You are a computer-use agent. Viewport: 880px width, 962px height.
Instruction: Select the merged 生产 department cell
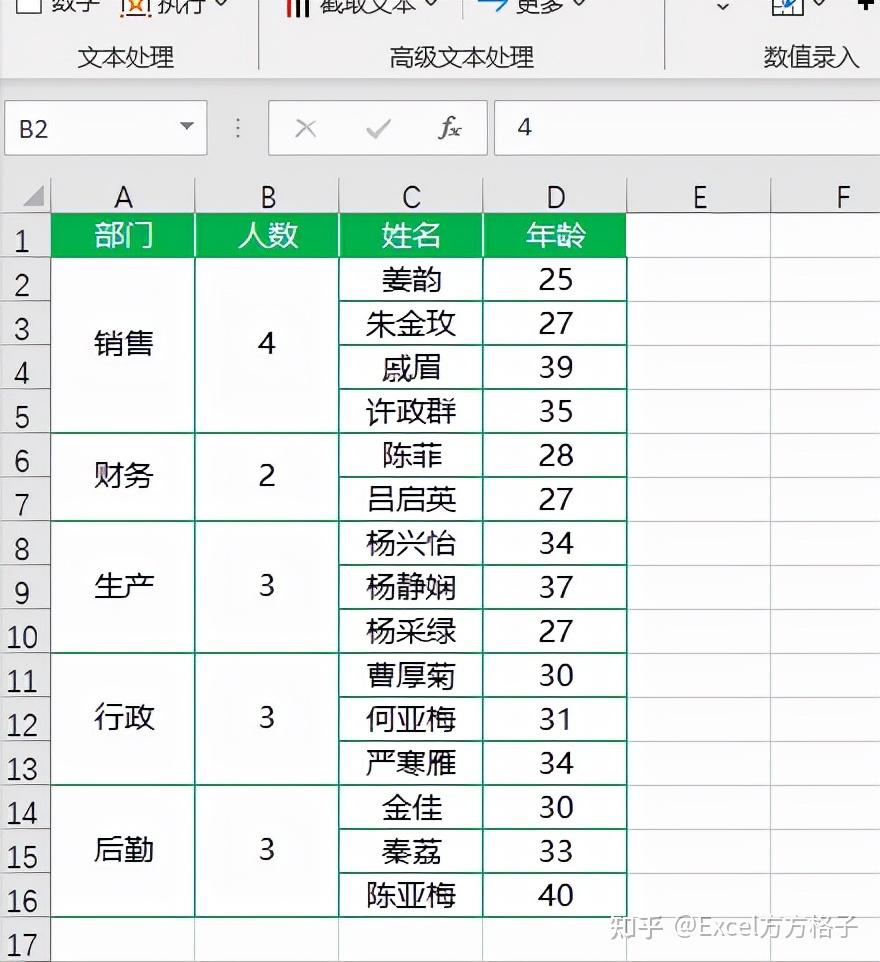click(x=123, y=587)
